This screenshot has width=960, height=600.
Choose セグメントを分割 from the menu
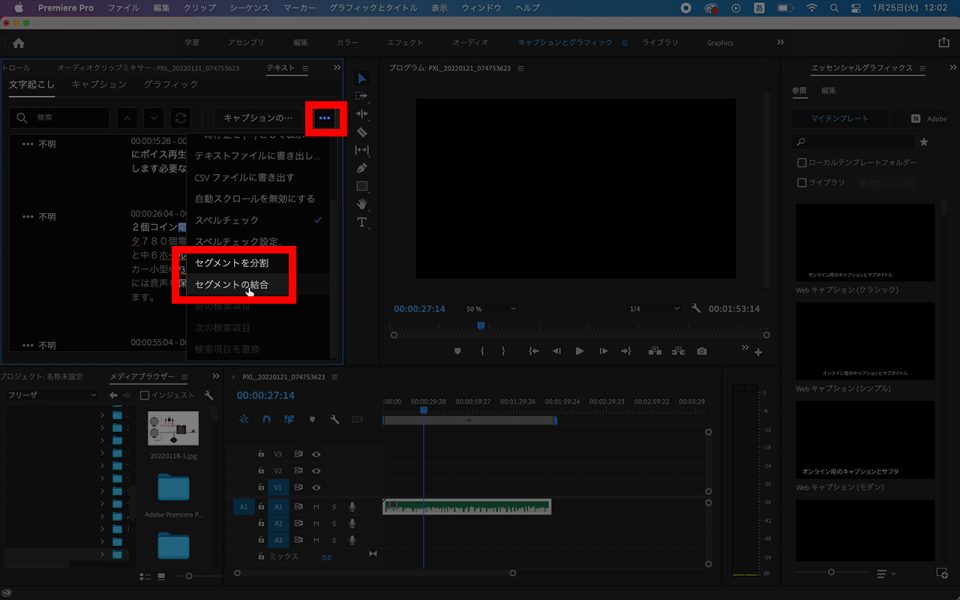[x=231, y=263]
